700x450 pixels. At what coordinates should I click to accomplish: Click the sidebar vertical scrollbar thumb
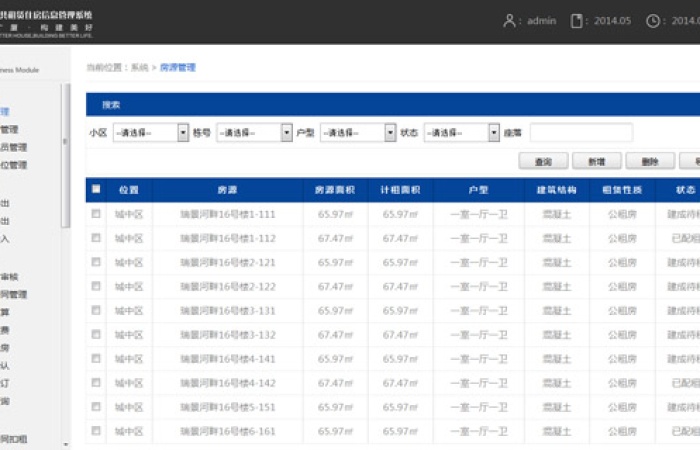[66, 155]
